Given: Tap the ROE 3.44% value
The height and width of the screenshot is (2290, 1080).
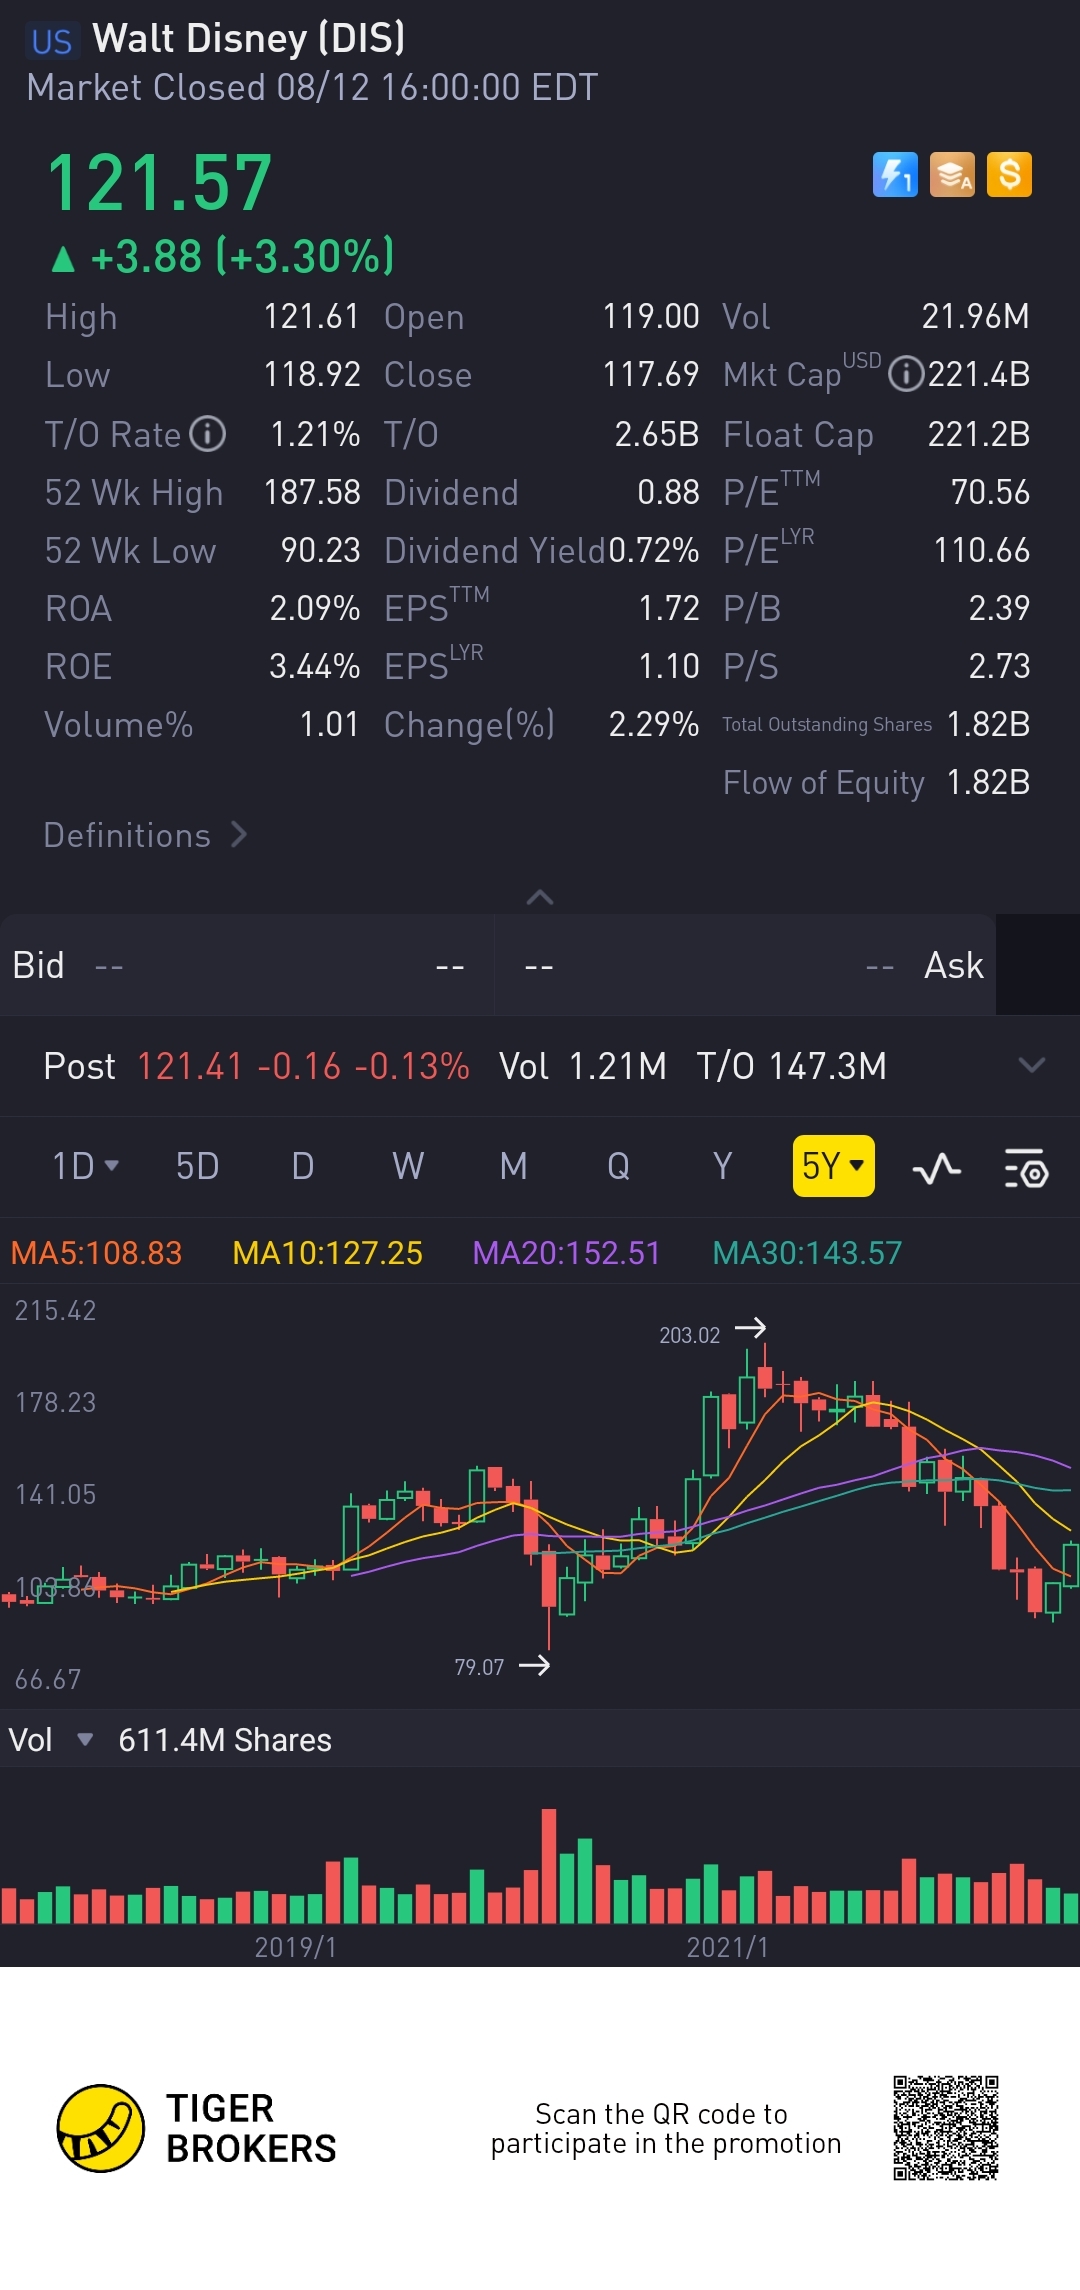Looking at the screenshot, I should pyautogui.click(x=314, y=666).
